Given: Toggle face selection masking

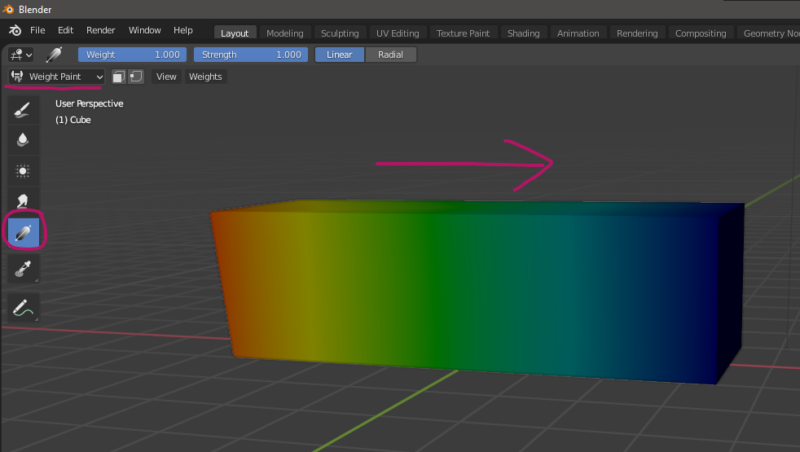Looking at the screenshot, I should (x=118, y=77).
